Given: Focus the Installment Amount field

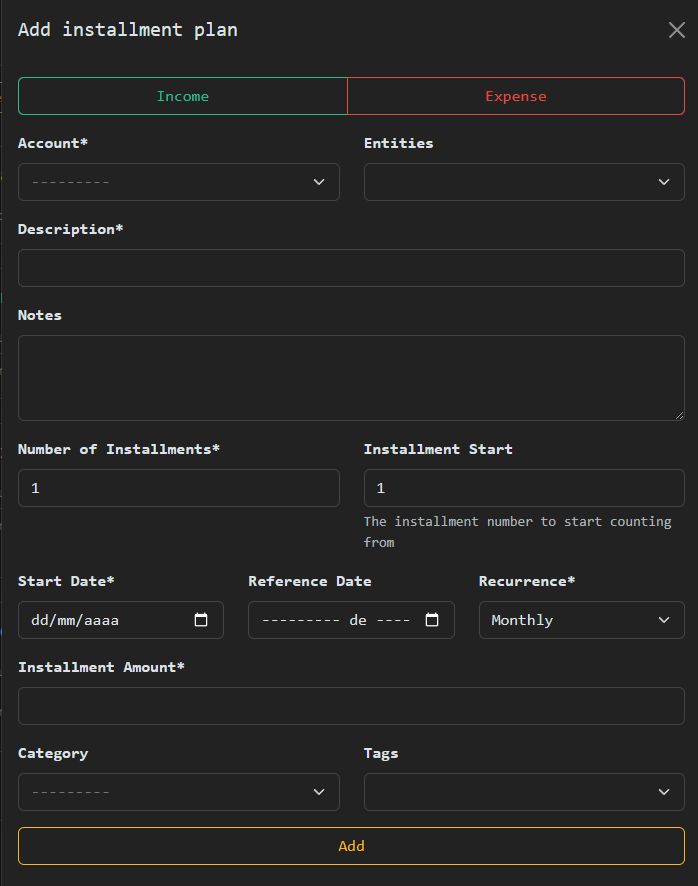Looking at the screenshot, I should coord(351,706).
